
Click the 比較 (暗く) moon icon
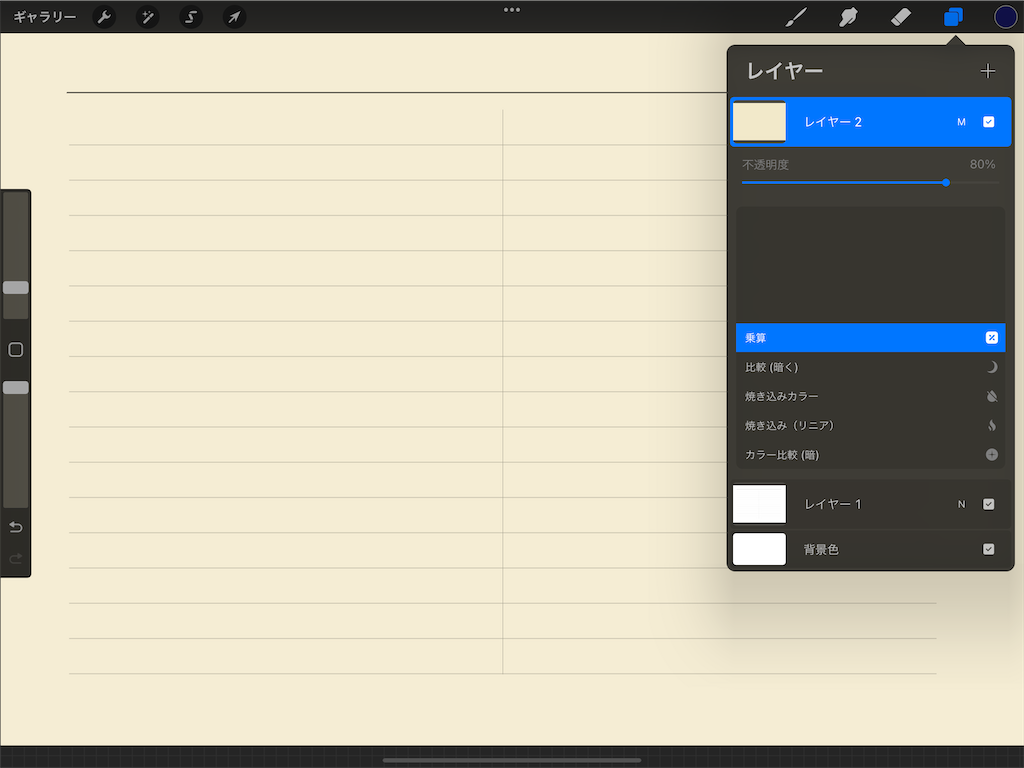pos(991,367)
